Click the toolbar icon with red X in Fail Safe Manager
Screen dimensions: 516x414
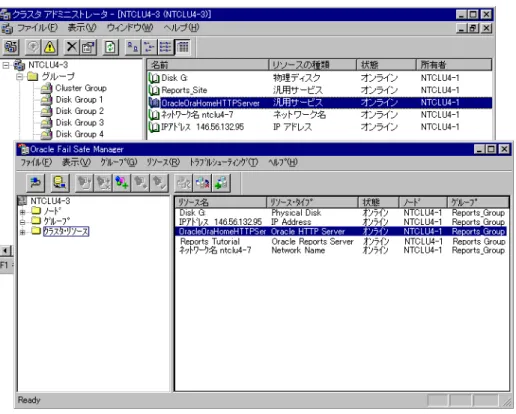tap(203, 183)
